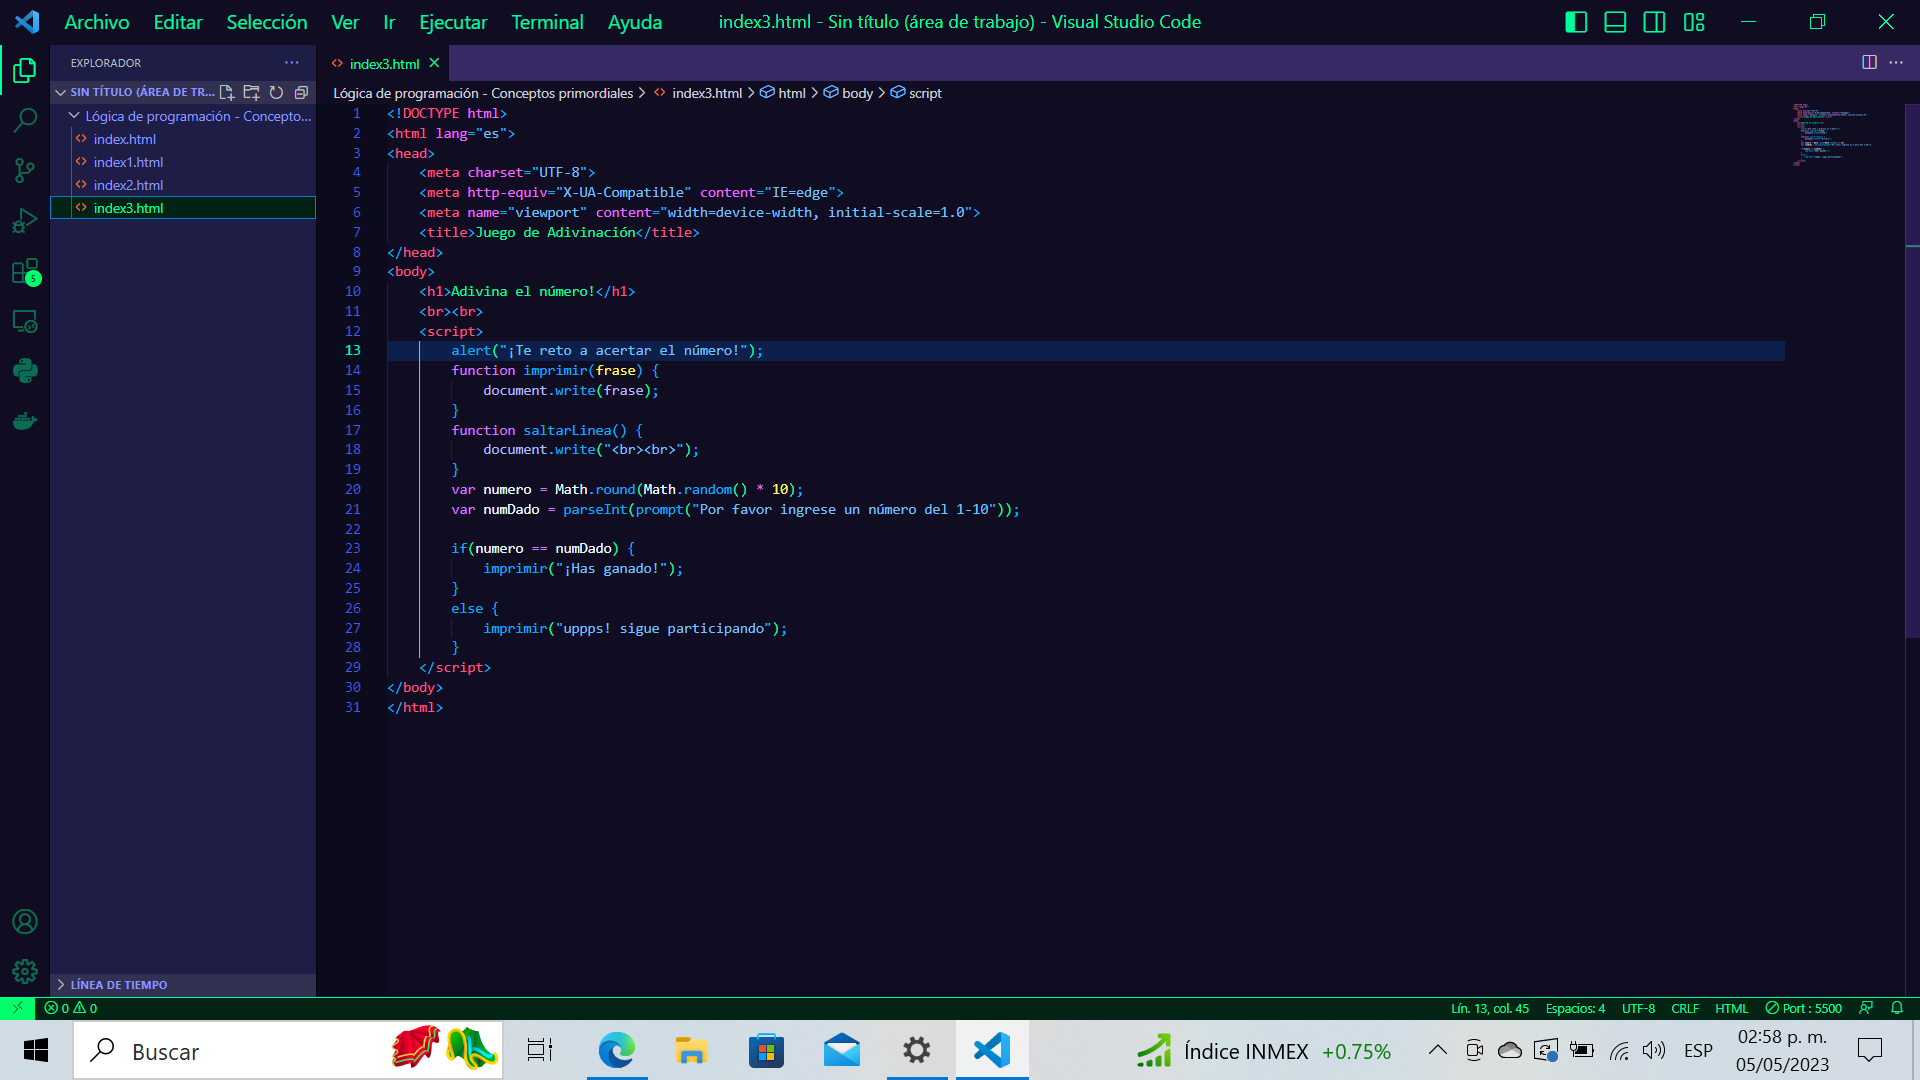Open the Explorer view in activity bar
Viewport: 1920px width, 1080px height.
click(25, 71)
